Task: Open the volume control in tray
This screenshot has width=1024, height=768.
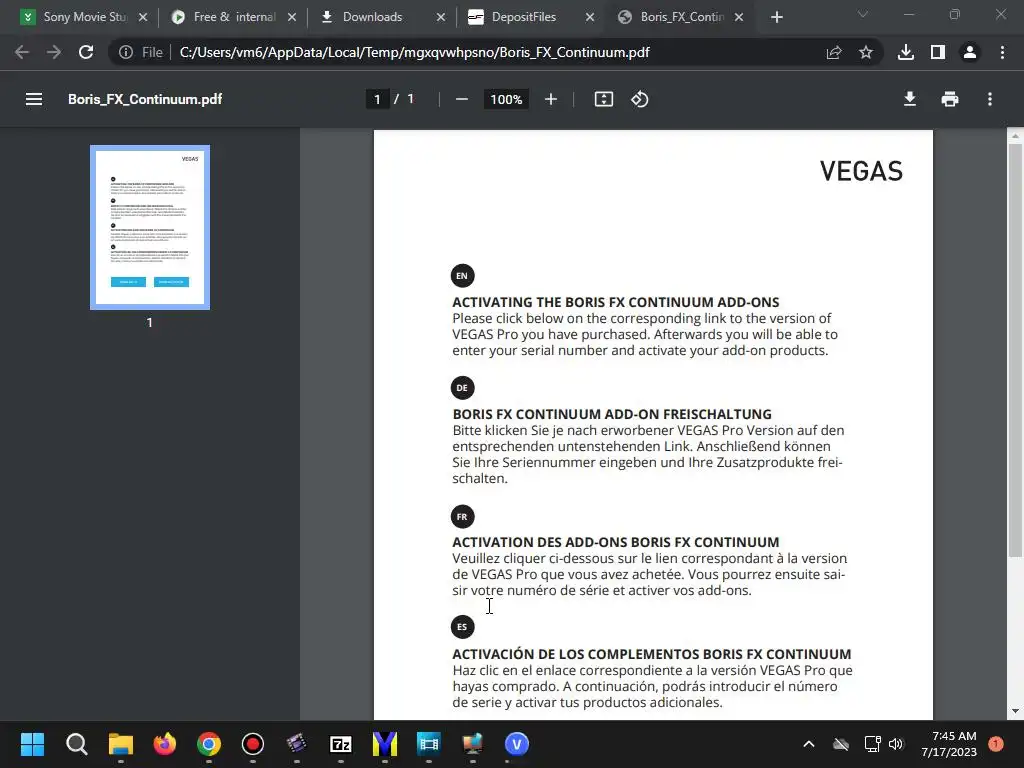Action: pos(895,744)
